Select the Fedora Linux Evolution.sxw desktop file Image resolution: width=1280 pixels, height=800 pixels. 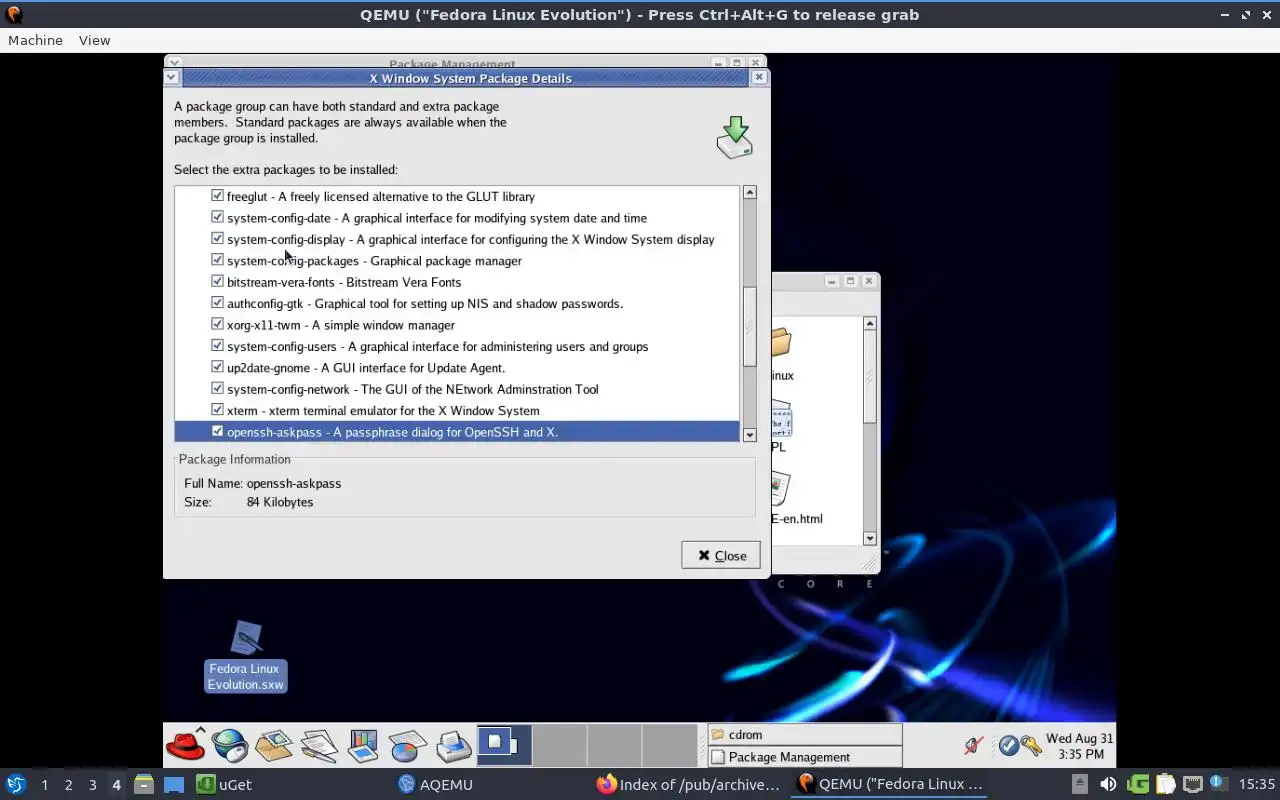246,656
